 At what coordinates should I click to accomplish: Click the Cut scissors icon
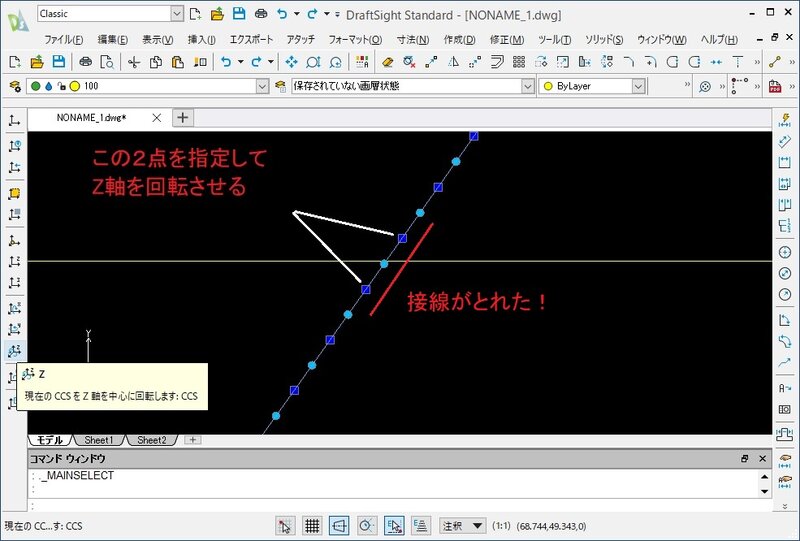click(134, 62)
